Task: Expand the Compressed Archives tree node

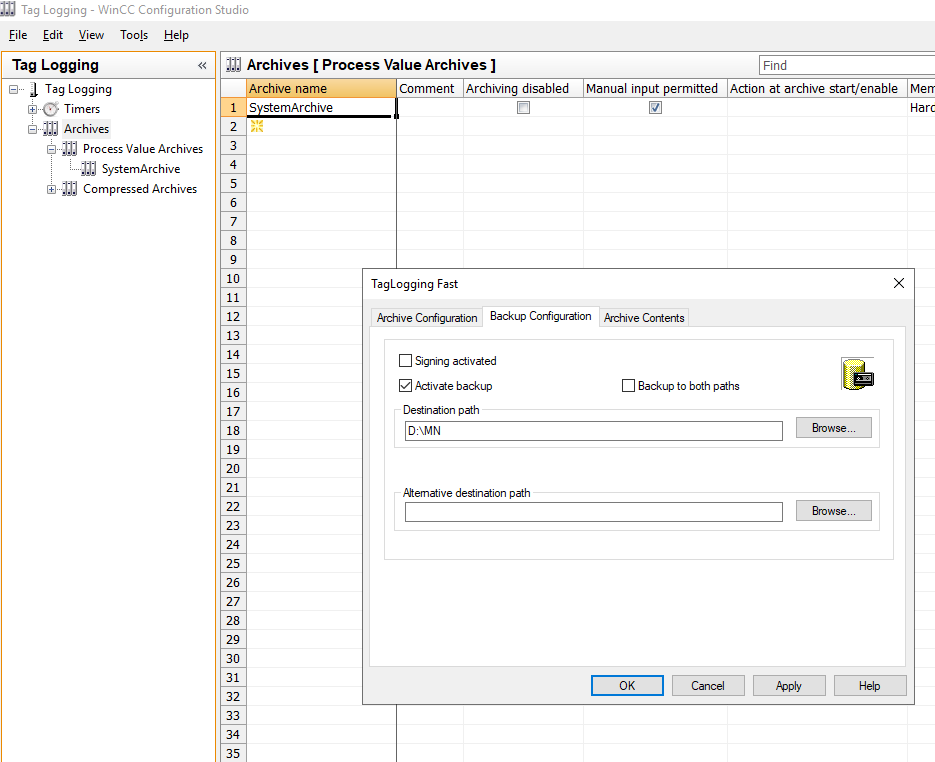Action: point(51,189)
